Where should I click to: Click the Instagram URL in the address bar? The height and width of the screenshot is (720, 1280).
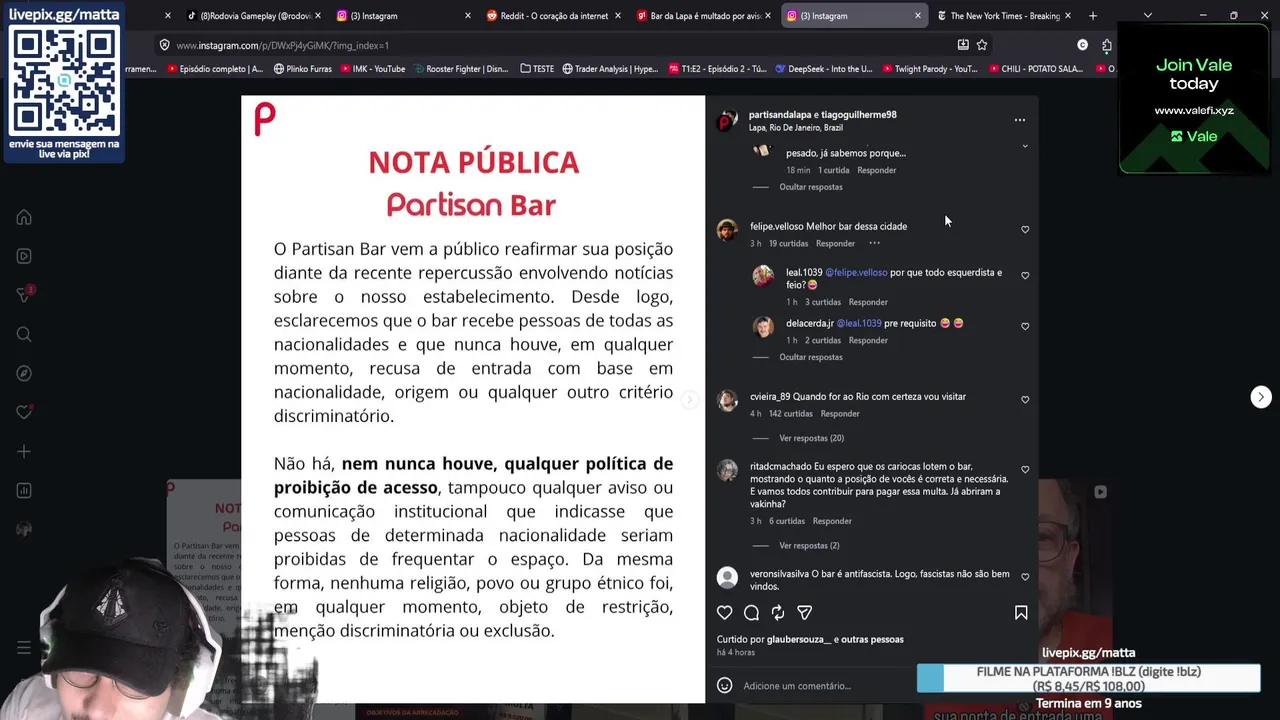(282, 45)
